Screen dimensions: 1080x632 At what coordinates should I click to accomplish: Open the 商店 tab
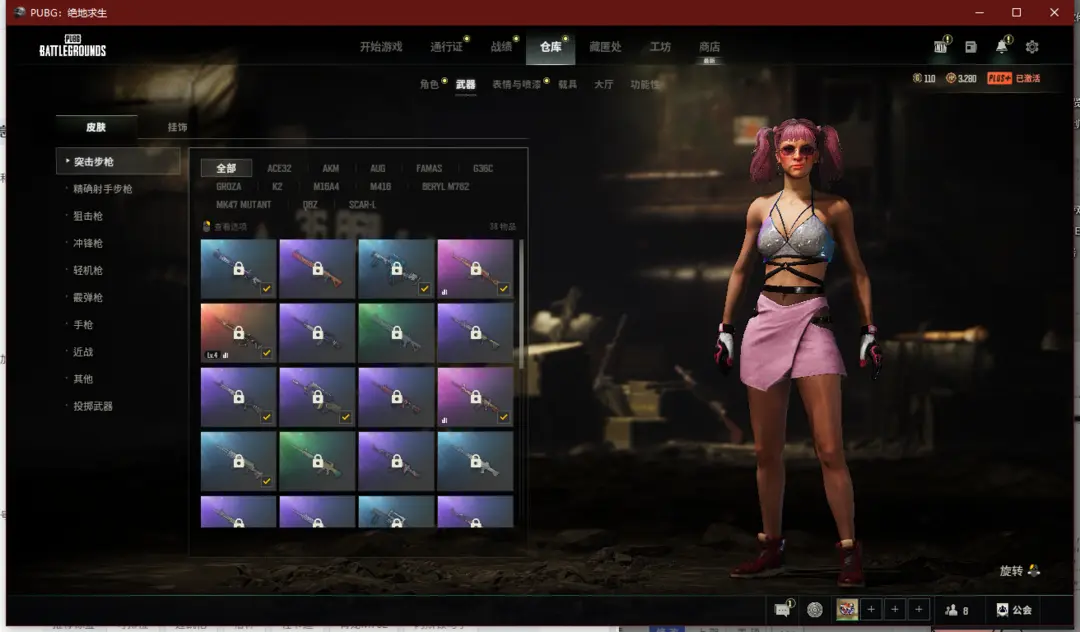tap(709, 47)
